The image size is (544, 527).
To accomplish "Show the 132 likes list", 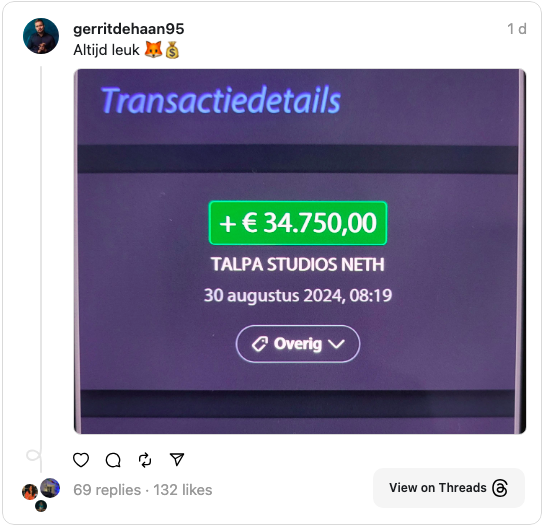I will coord(183,490).
